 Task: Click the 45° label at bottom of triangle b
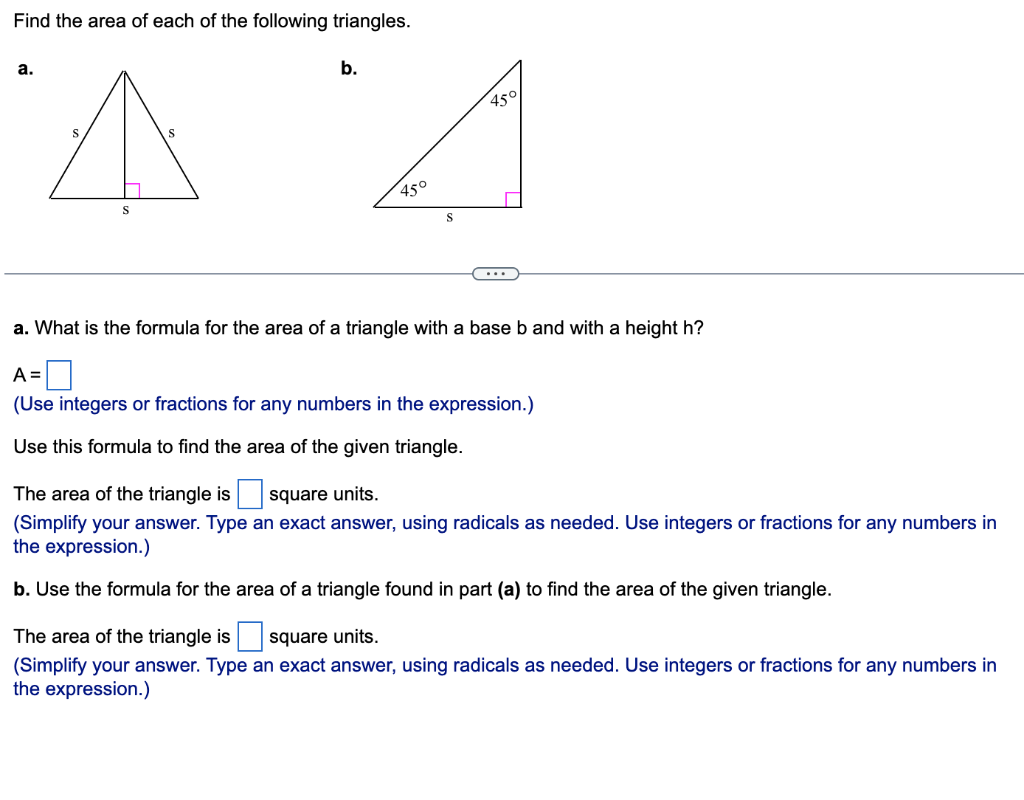click(x=413, y=188)
